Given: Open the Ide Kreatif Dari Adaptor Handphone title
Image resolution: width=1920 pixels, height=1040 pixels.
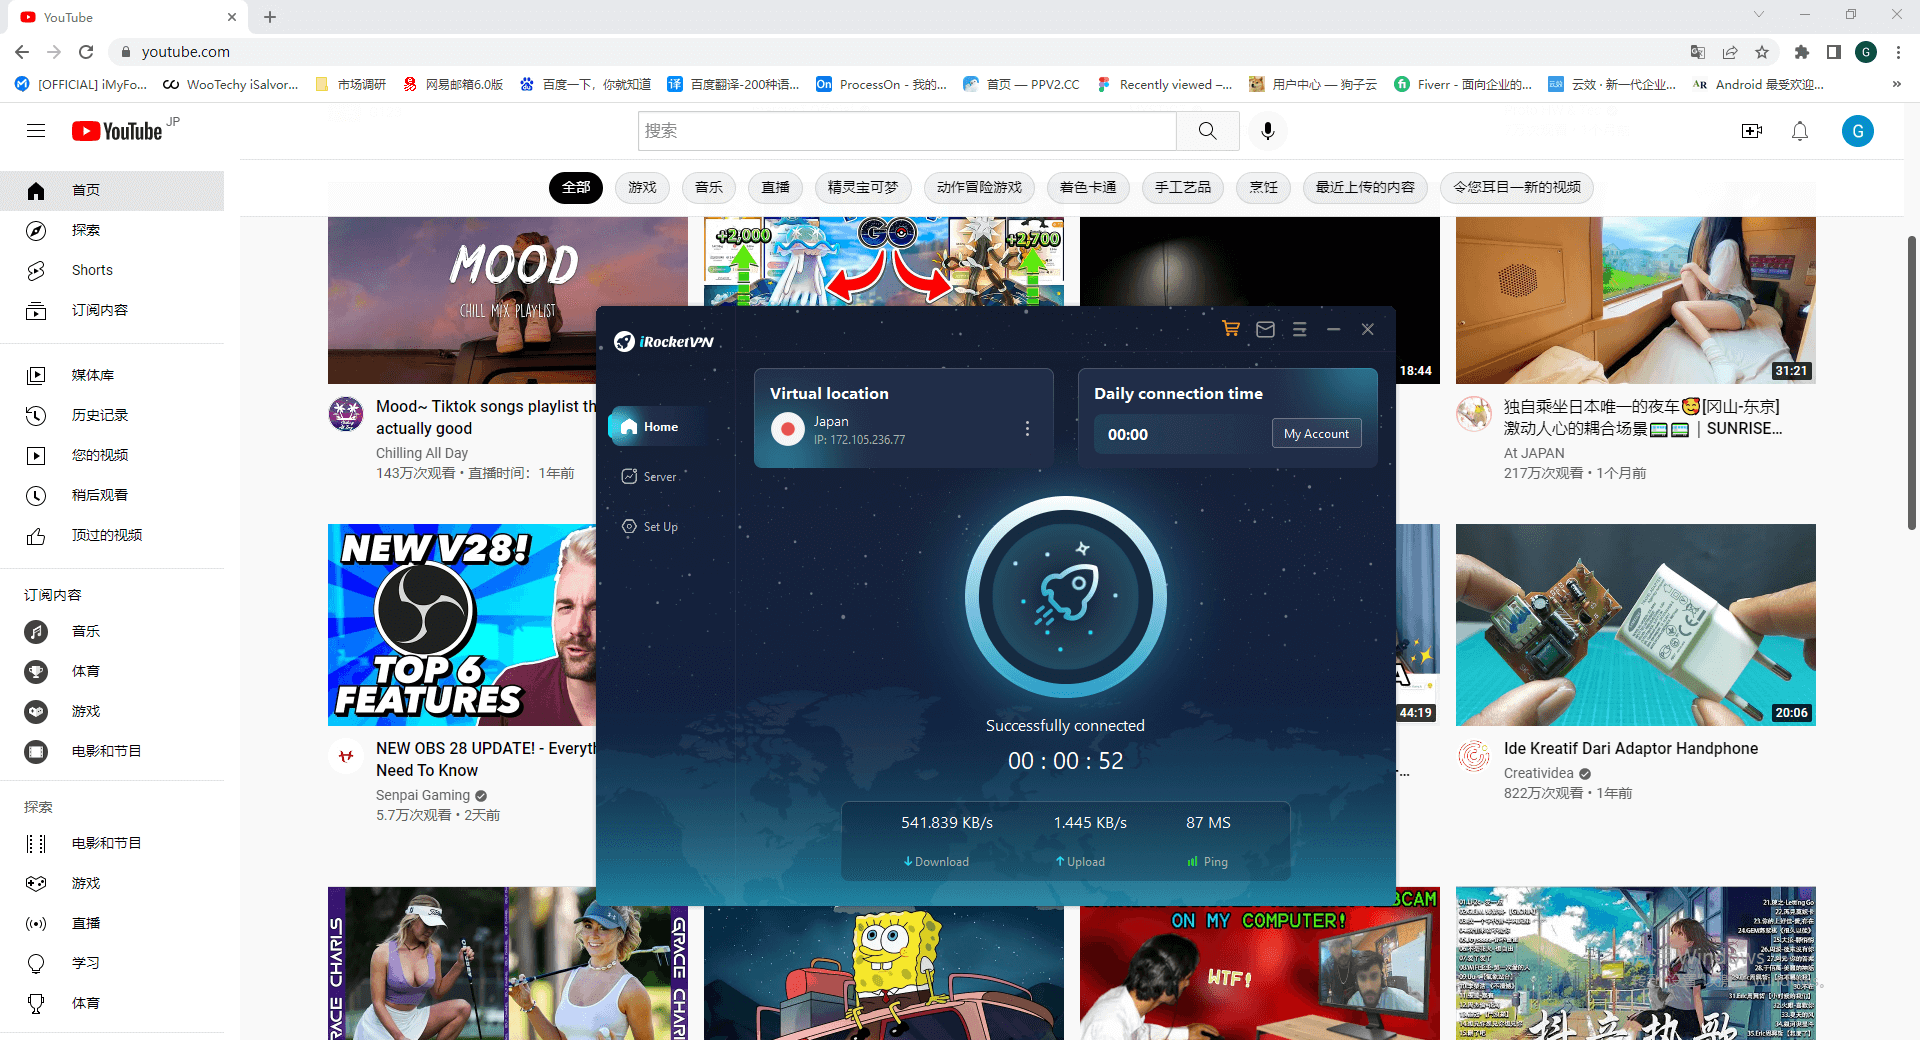Looking at the screenshot, I should pos(1631,748).
